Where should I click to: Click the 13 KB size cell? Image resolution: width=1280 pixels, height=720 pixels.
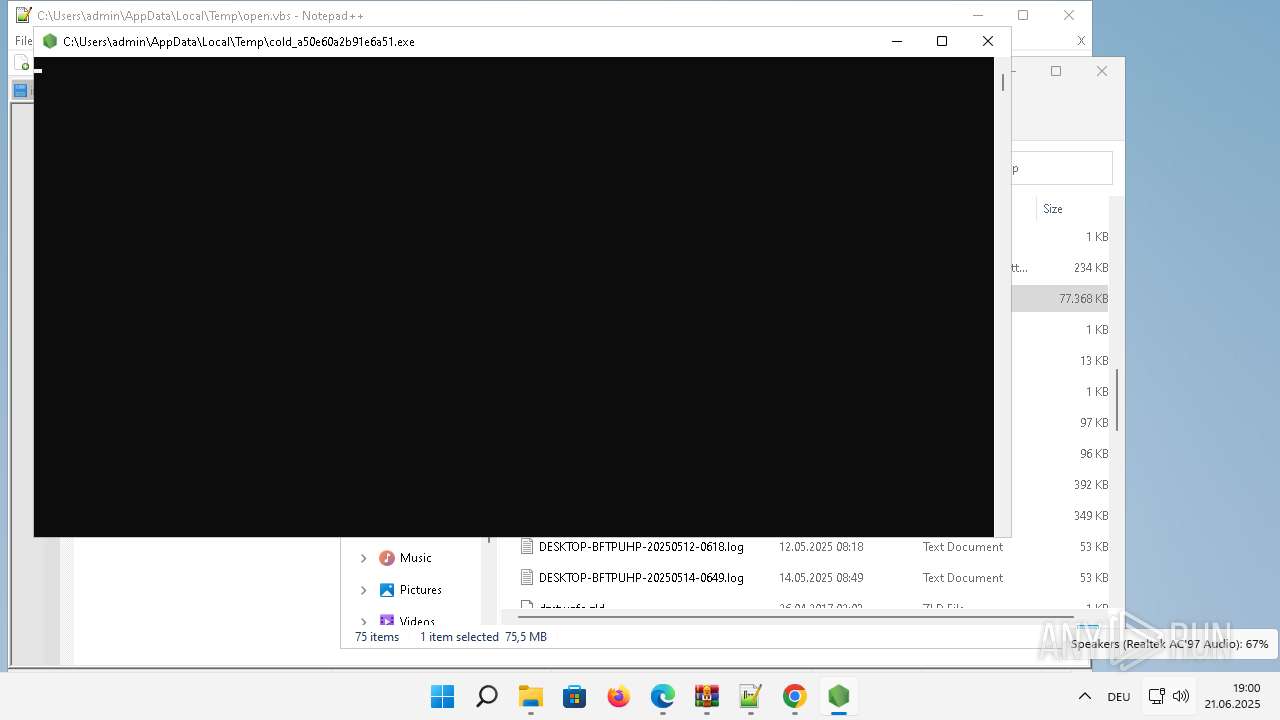[x=1094, y=361]
